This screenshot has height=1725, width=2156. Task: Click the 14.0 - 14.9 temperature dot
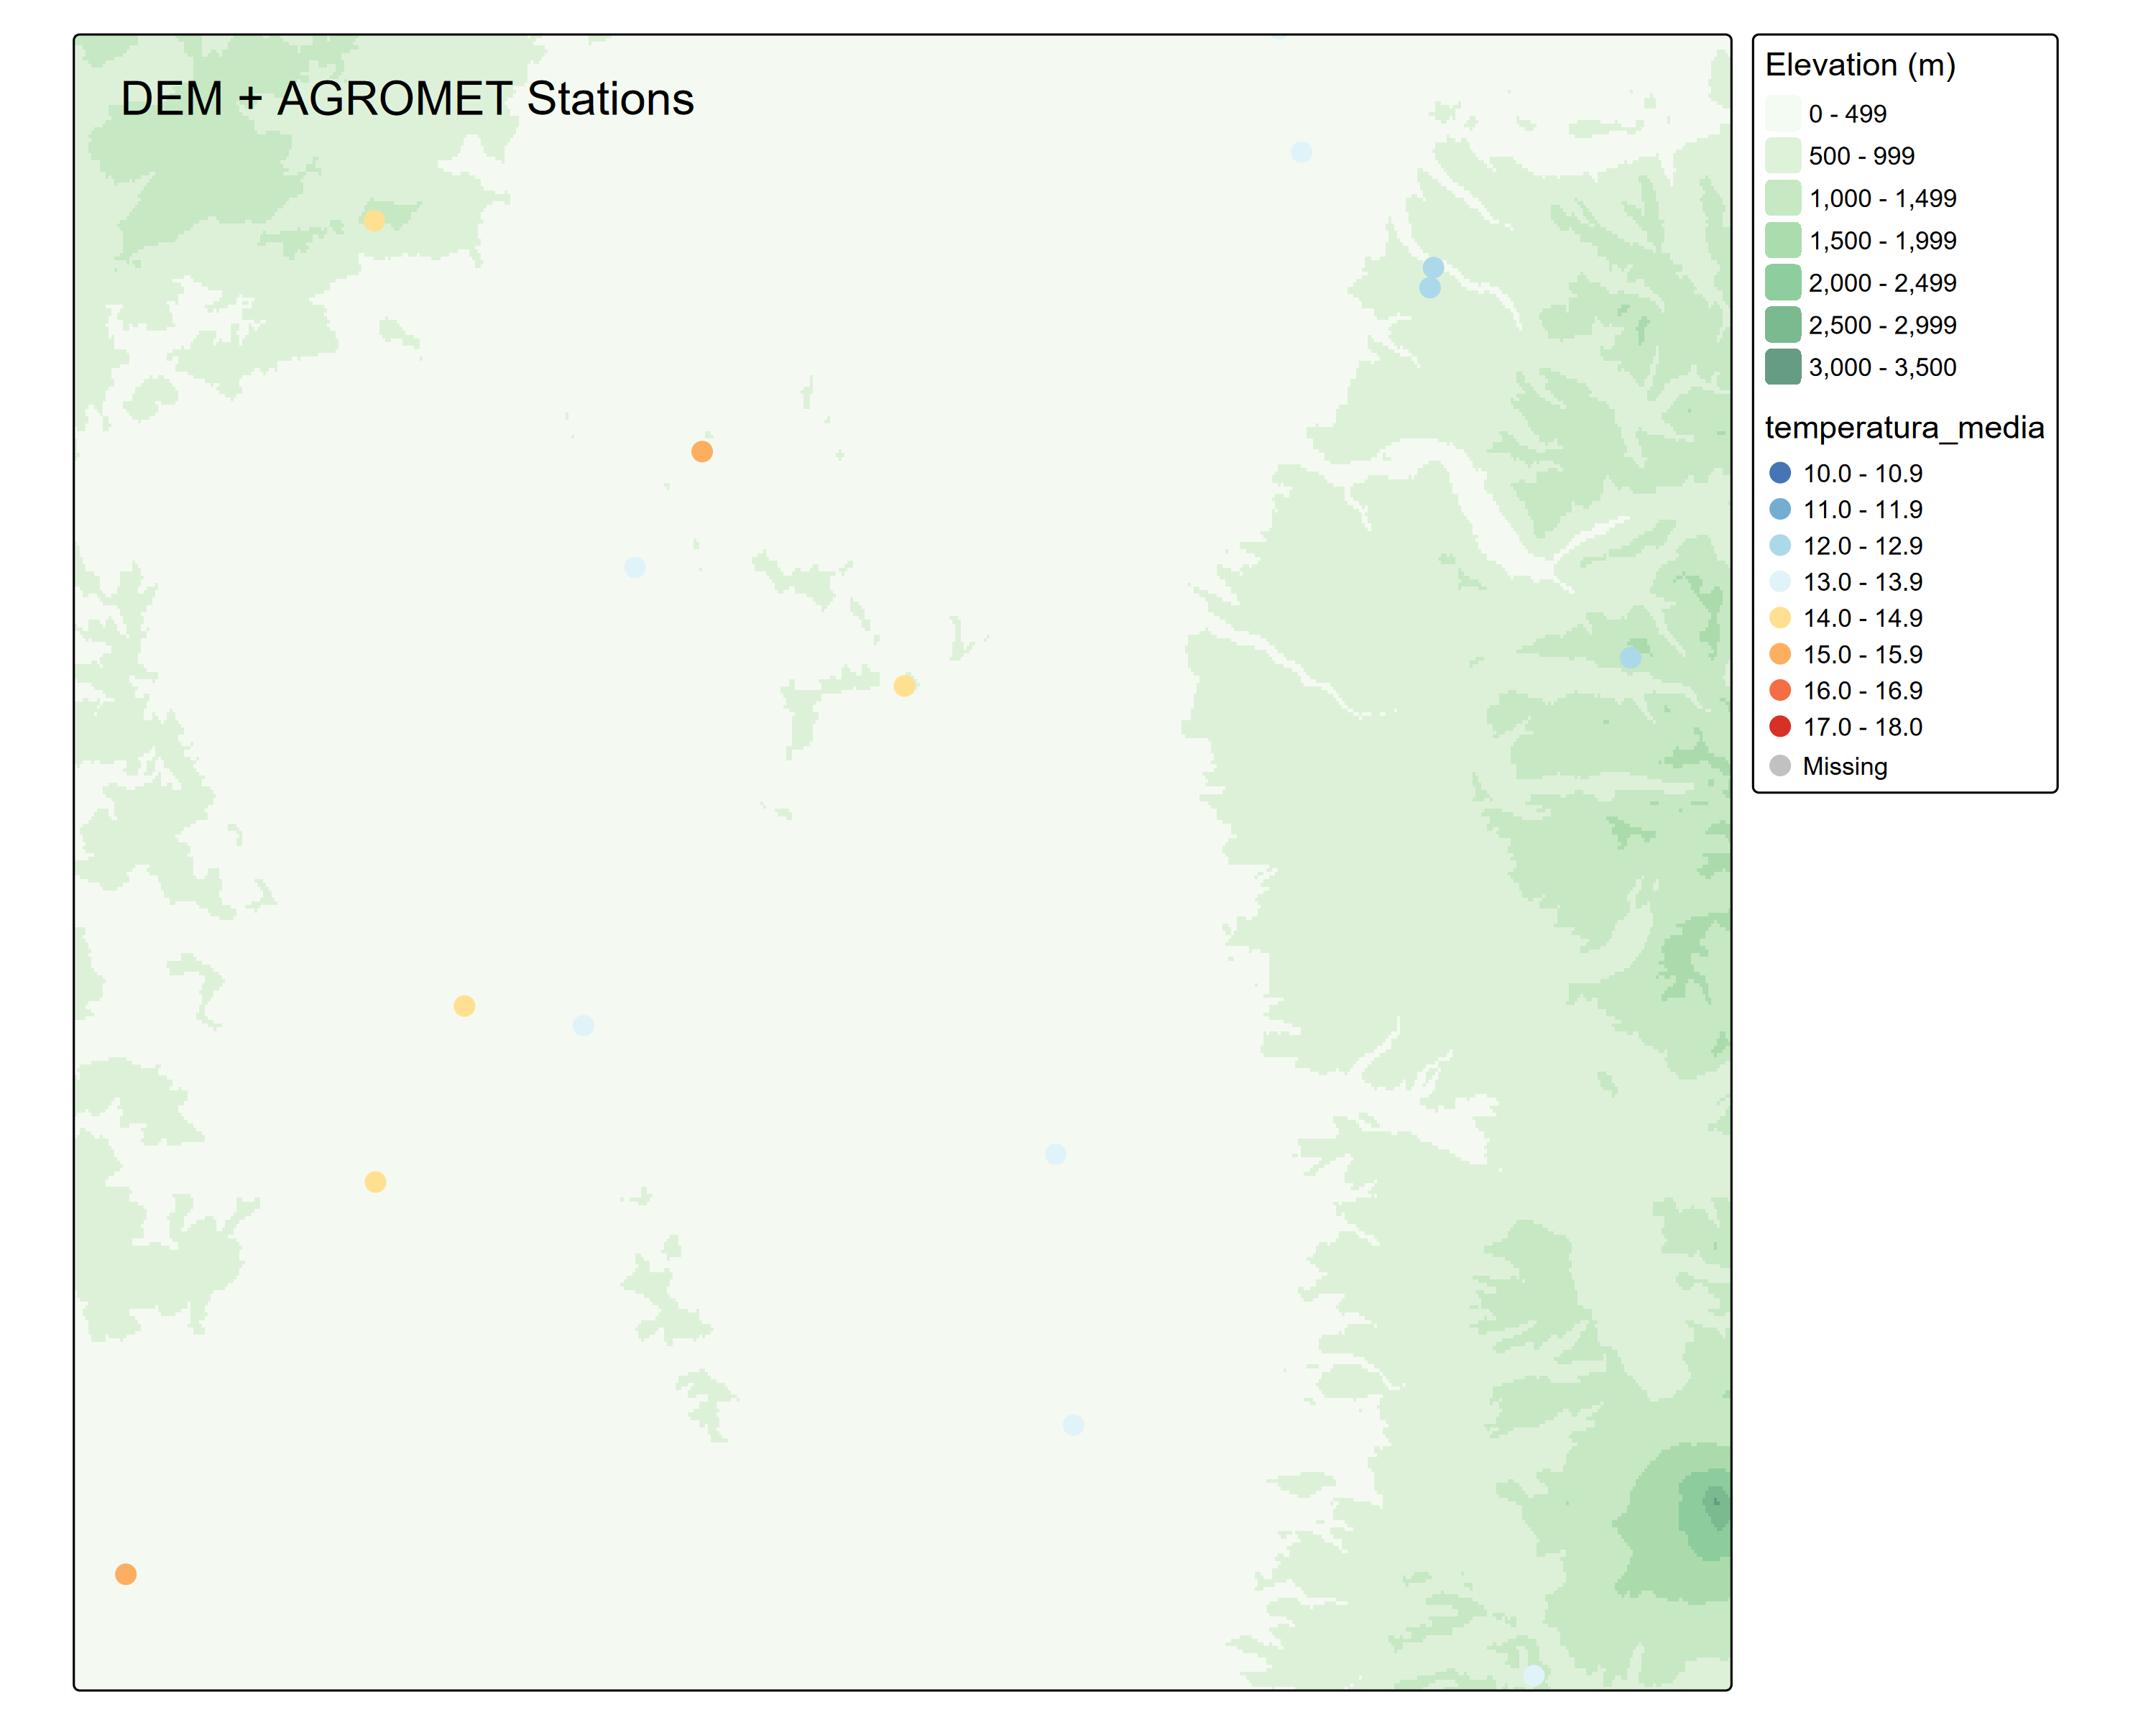pyautogui.click(x=1780, y=618)
